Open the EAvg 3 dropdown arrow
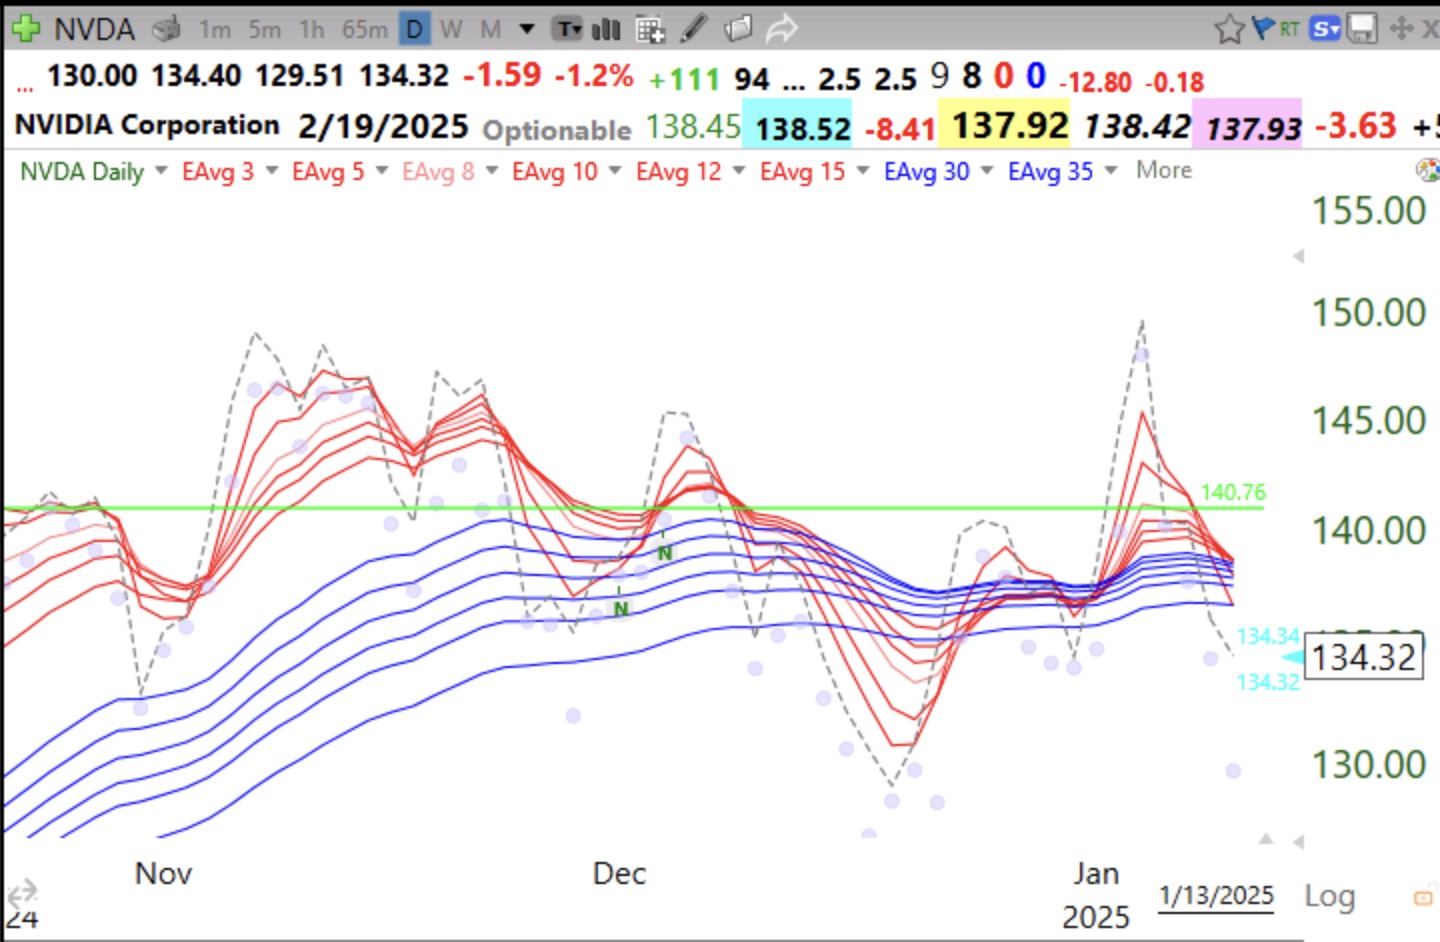The width and height of the screenshot is (1440, 942). (x=271, y=171)
